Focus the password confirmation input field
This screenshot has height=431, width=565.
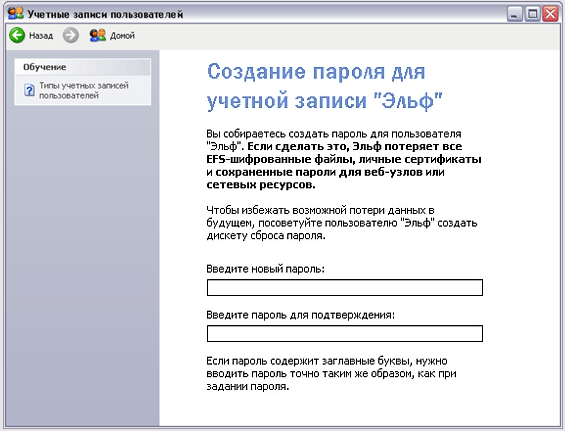(344, 334)
